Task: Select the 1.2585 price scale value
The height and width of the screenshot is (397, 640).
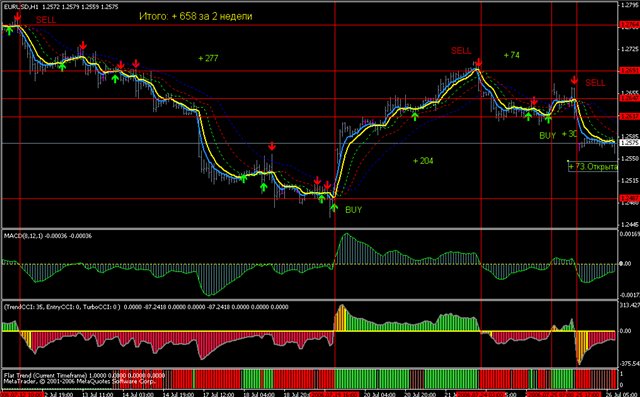Action: (630, 136)
